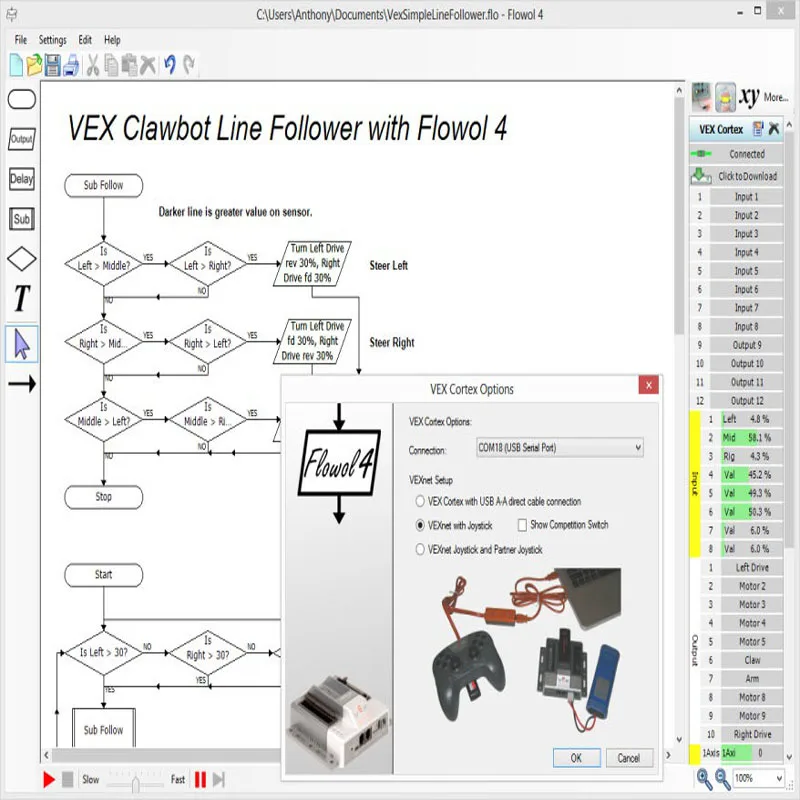This screenshot has height=800, width=800.
Task: Click the zoom in magnifier
Action: click(x=705, y=779)
